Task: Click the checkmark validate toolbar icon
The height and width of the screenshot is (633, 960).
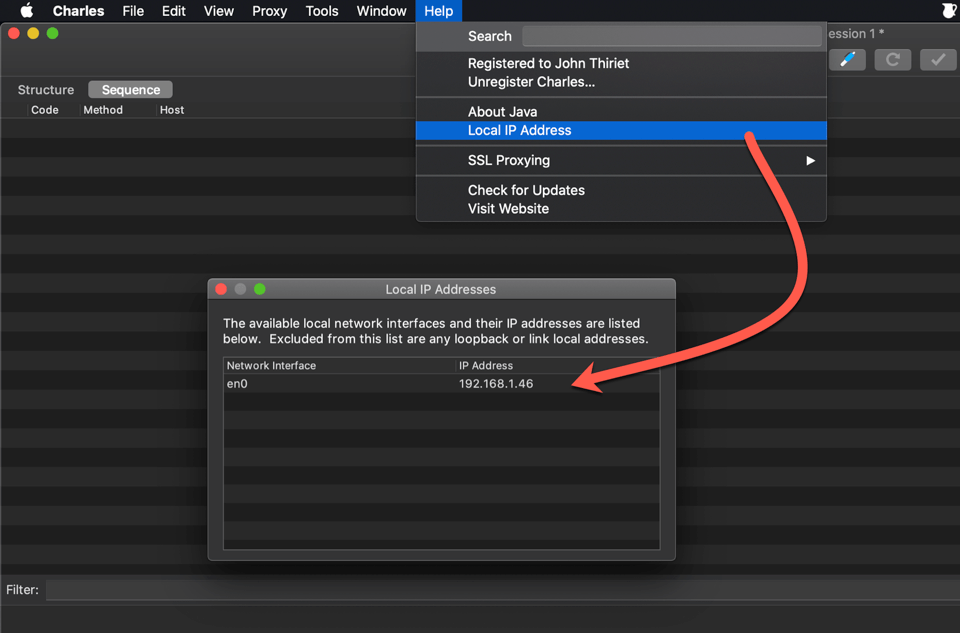Action: click(938, 59)
